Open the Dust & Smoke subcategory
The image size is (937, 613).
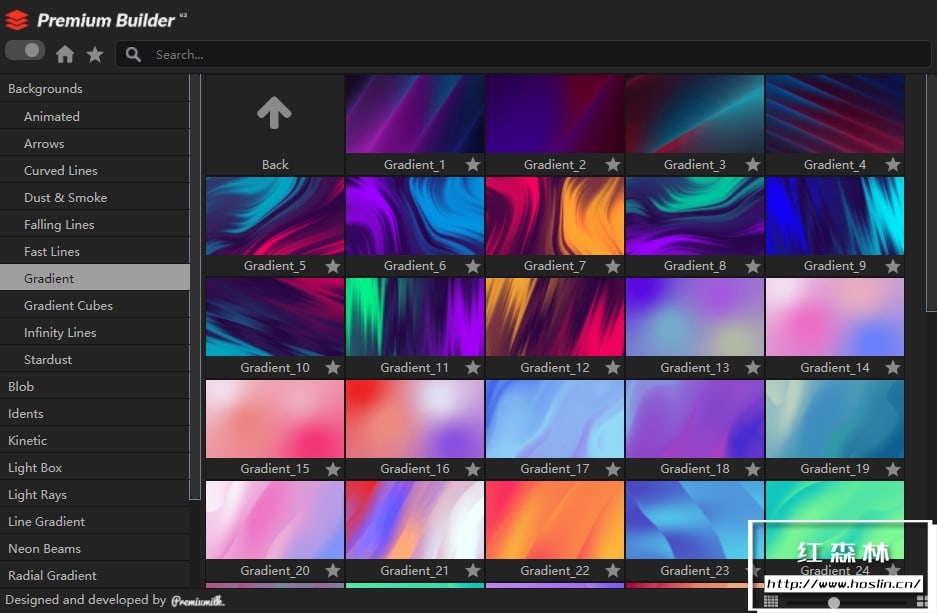[65, 197]
